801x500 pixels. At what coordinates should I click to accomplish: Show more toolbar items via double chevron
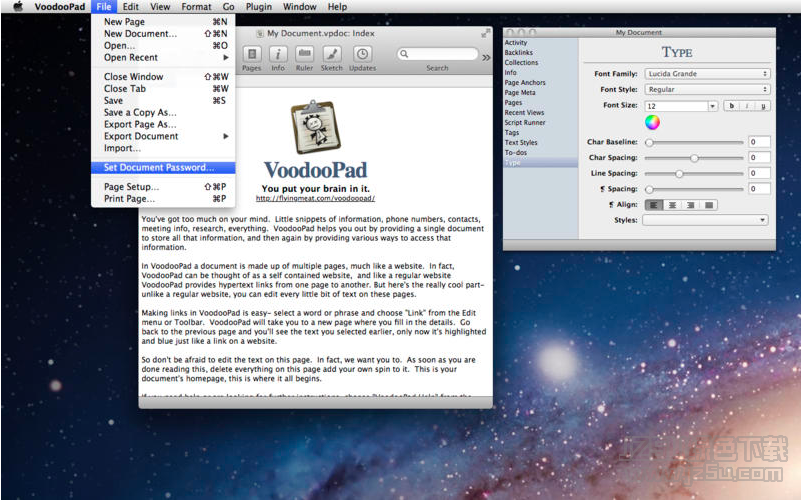coord(486,57)
